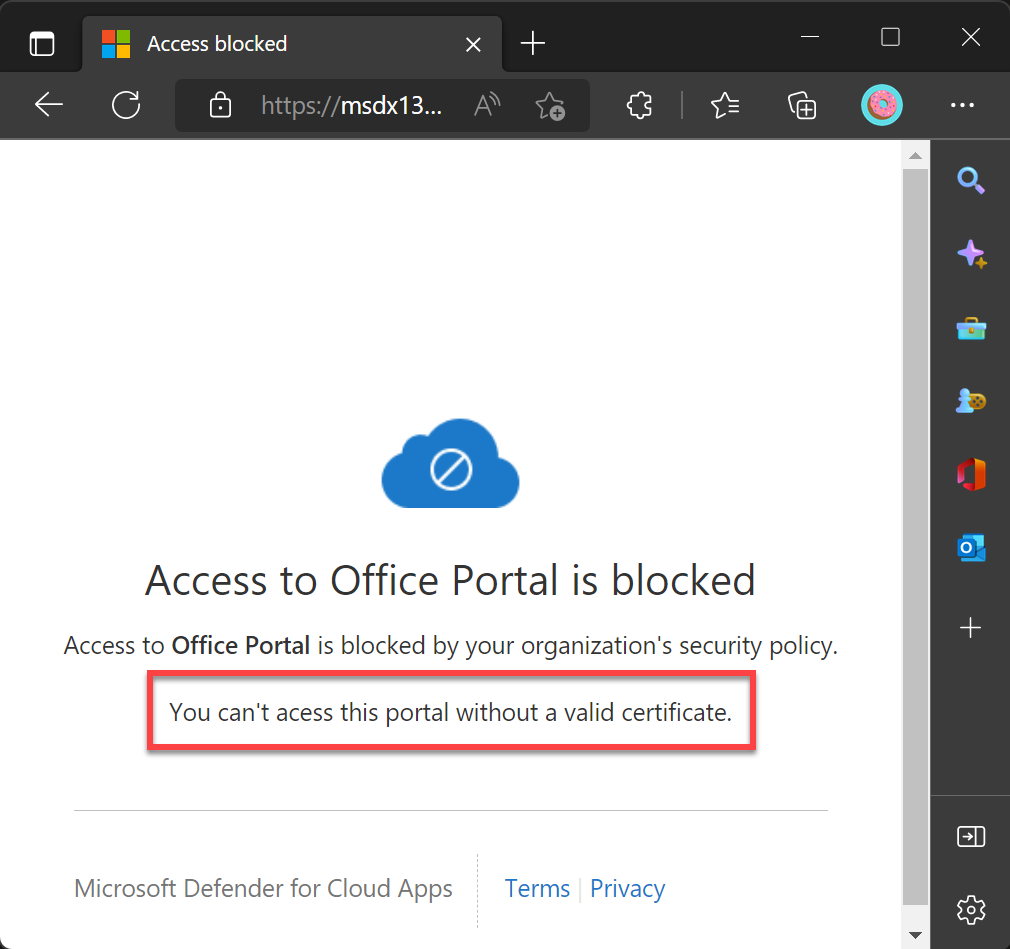This screenshot has height=949, width=1010.
Task: Refresh the current page
Action: pos(126,105)
